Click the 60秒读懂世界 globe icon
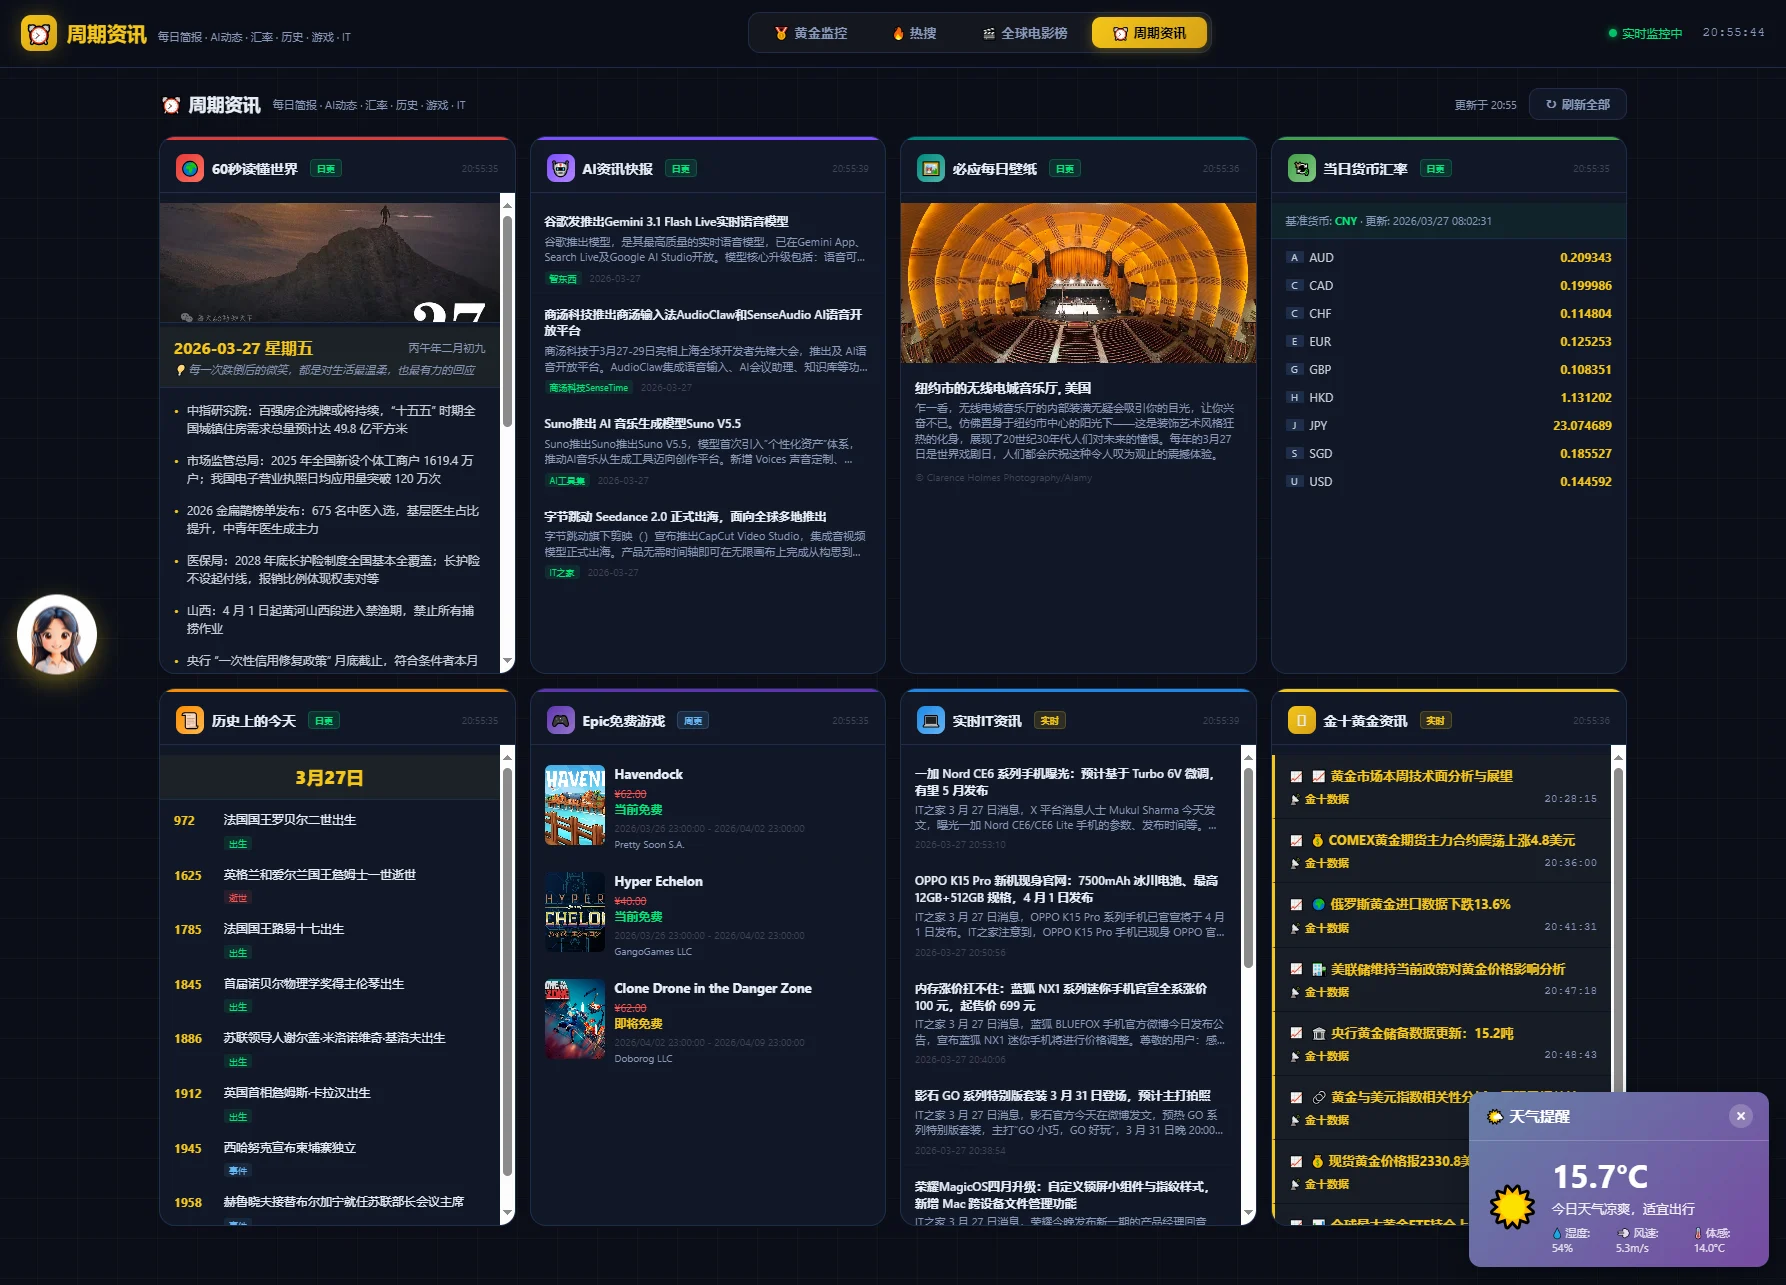Screen dimensions: 1786x1285 pyautogui.click(x=190, y=169)
